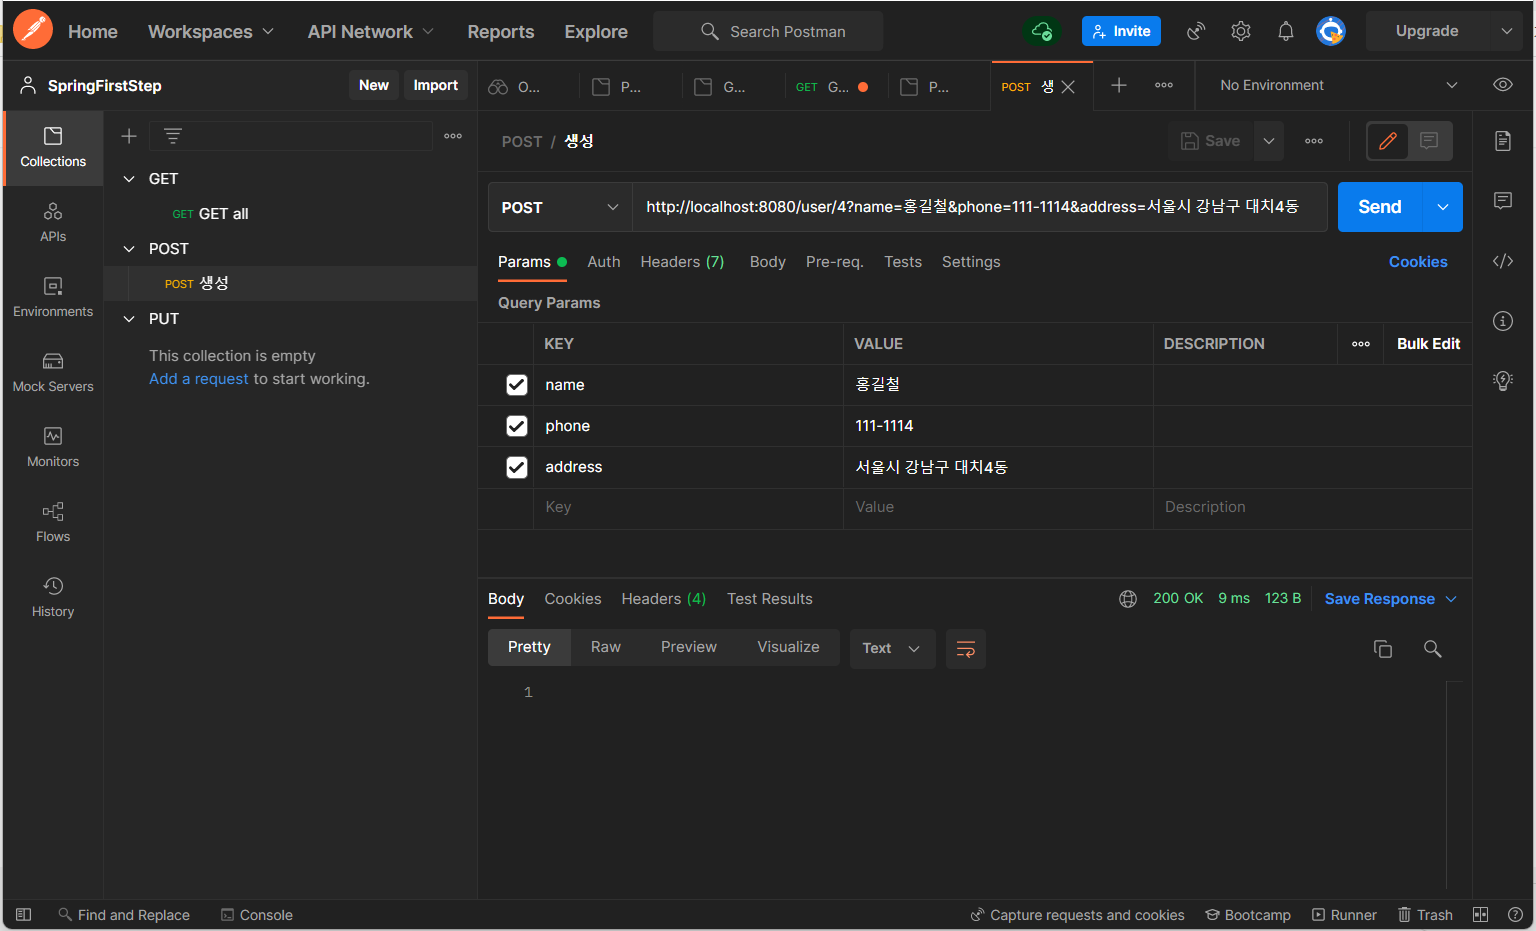1536x931 pixels.
Task: Toggle the sidebar visibility in status bar
Action: [x=24, y=915]
